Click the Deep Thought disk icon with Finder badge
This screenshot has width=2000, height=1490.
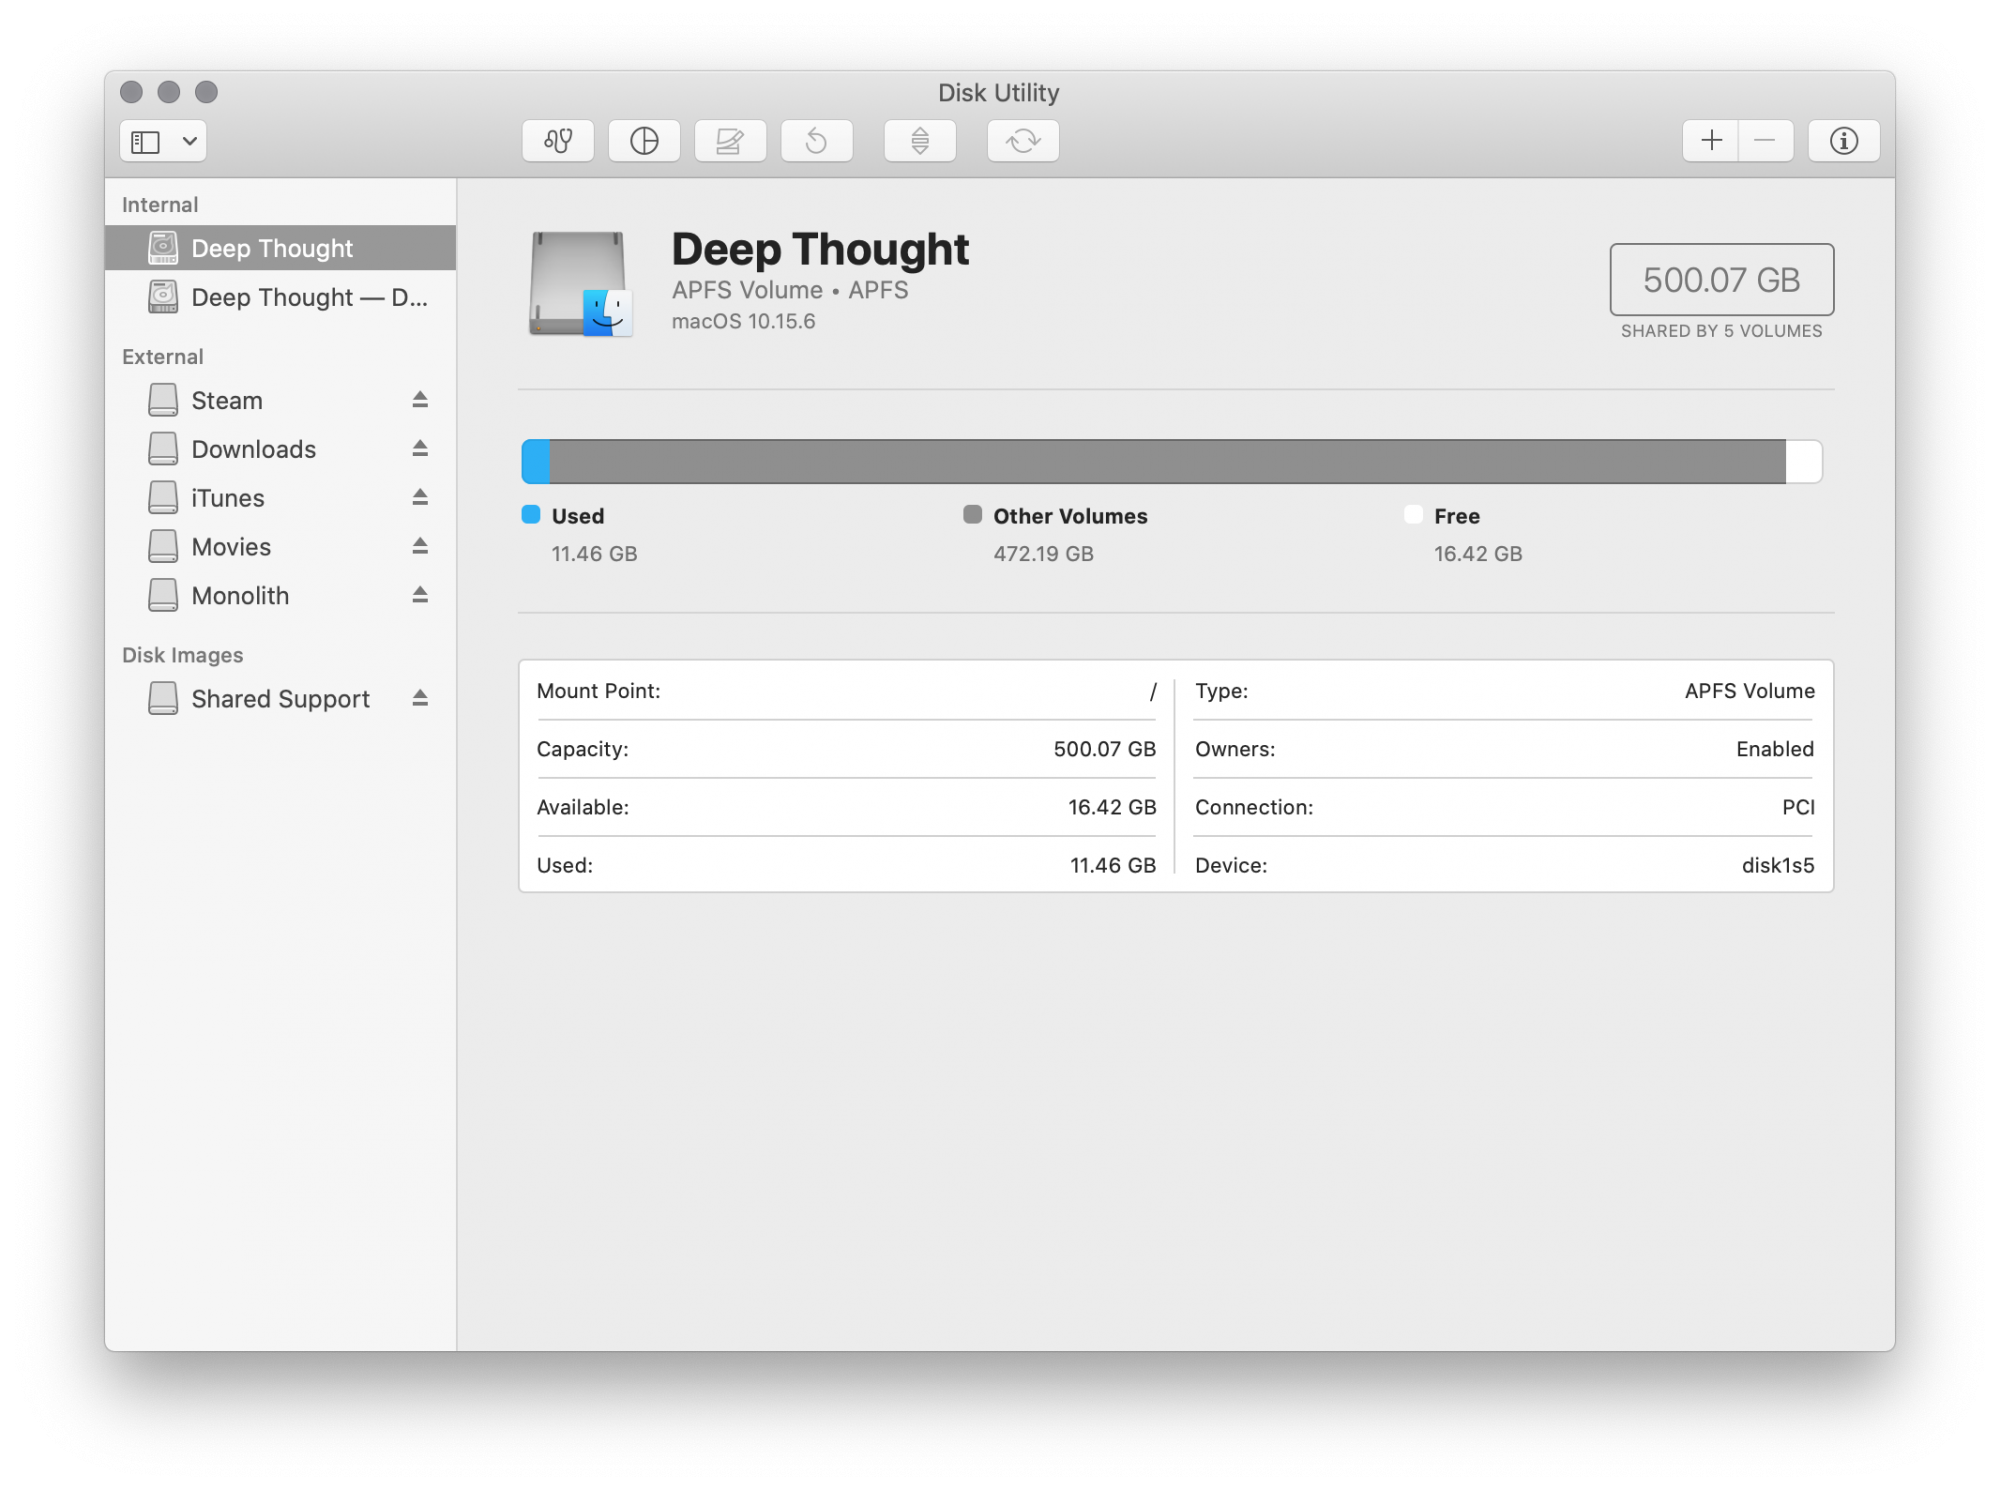pyautogui.click(x=581, y=284)
